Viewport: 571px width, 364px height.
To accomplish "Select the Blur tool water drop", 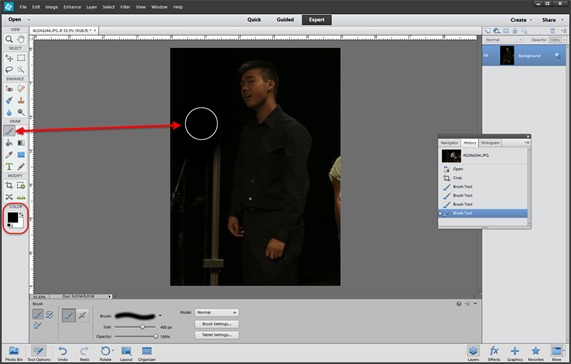I will (9, 112).
